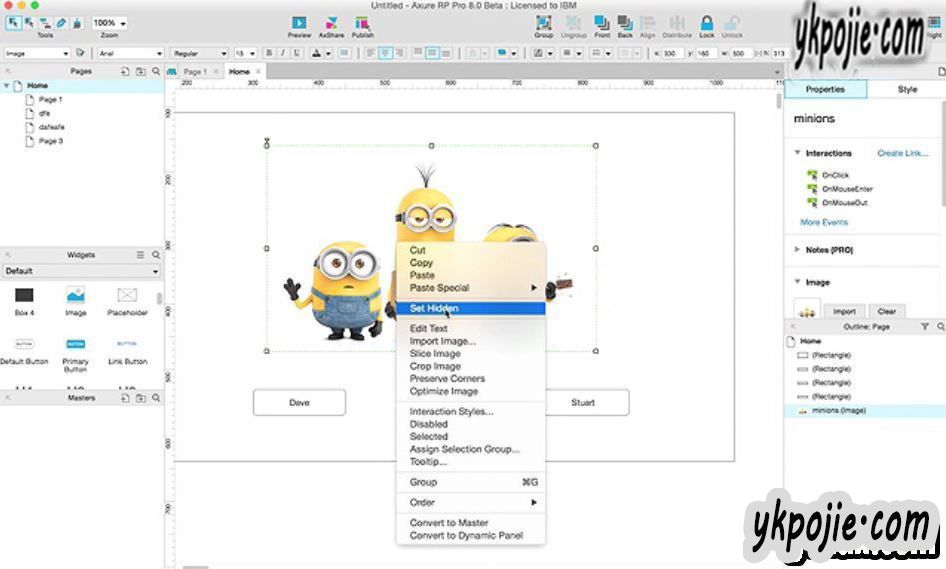Toggle bold text formatting

(268, 53)
